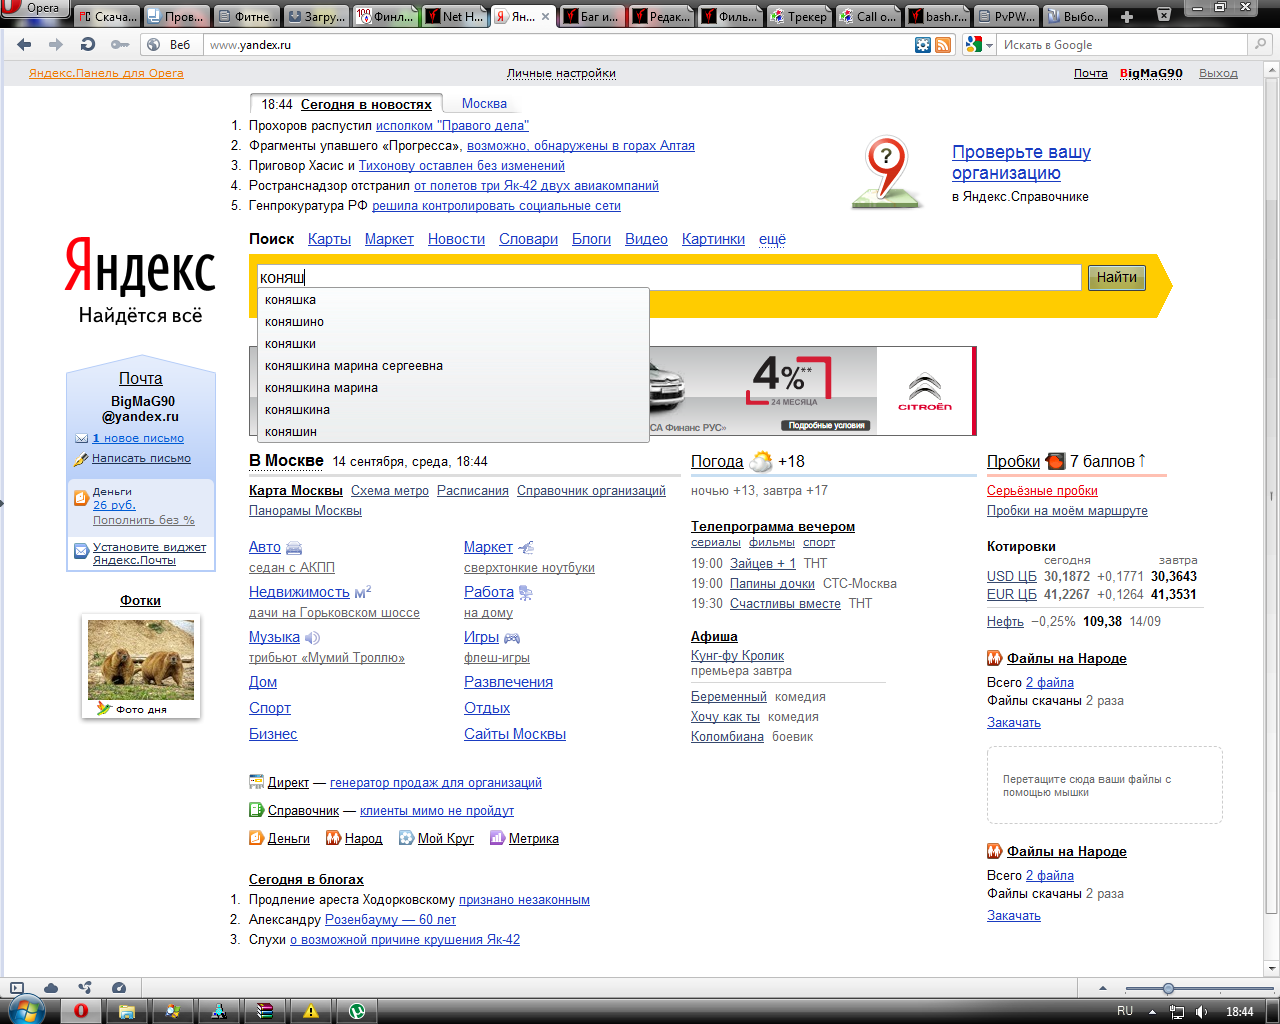Screen dimensions: 1280x1024
Task: Click the gamepad icon next to Игры
Action: click(x=512, y=638)
